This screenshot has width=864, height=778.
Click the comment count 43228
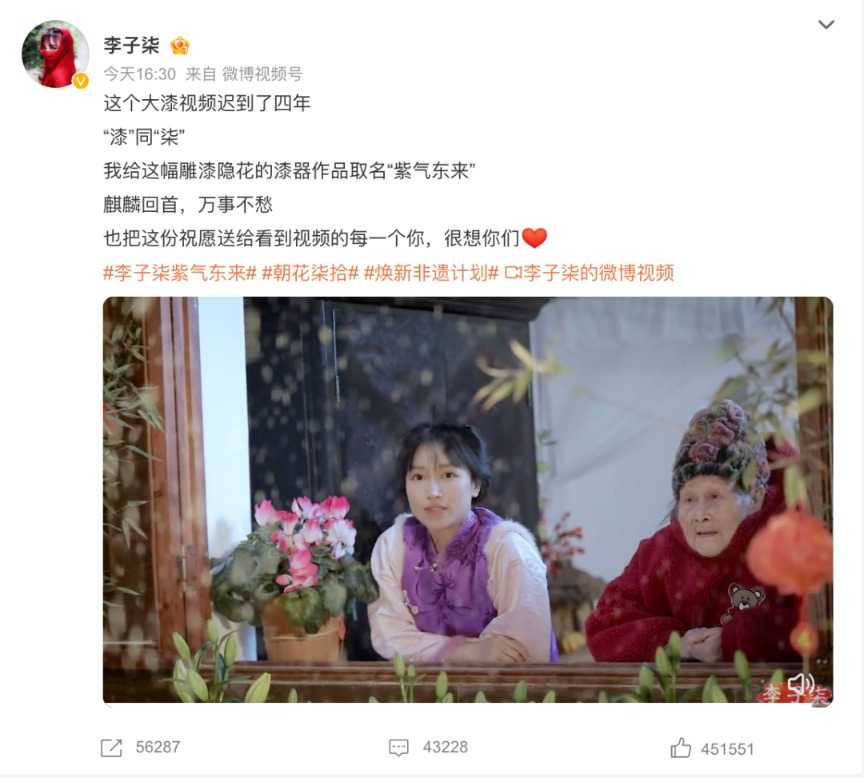[x=445, y=747]
